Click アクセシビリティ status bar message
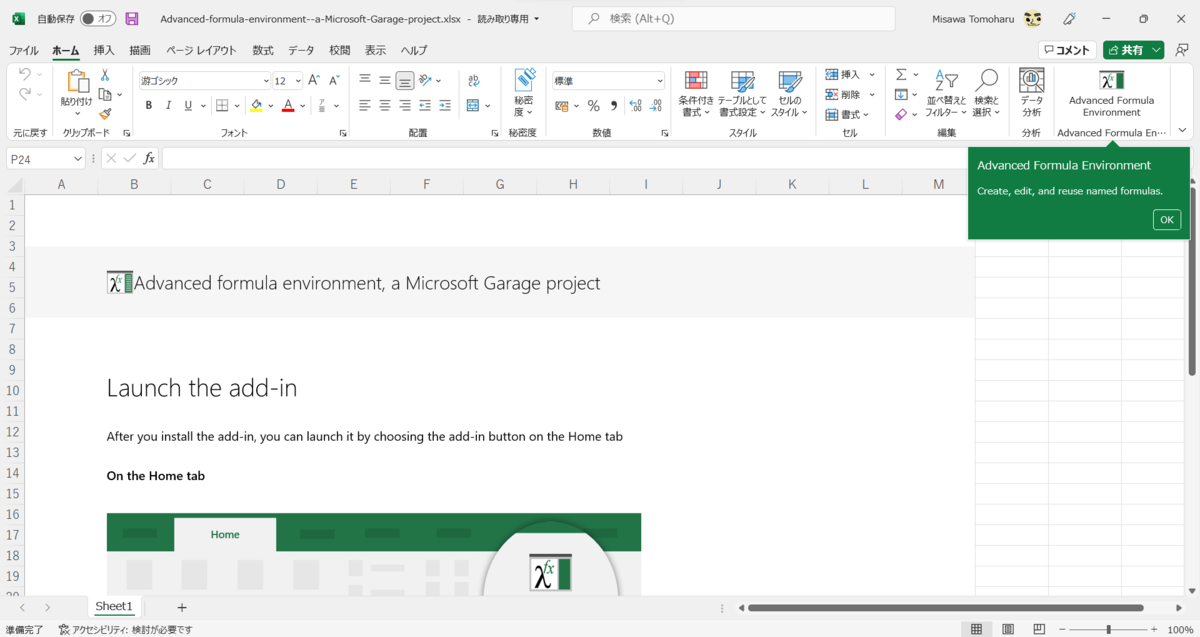 pyautogui.click(x=126, y=630)
